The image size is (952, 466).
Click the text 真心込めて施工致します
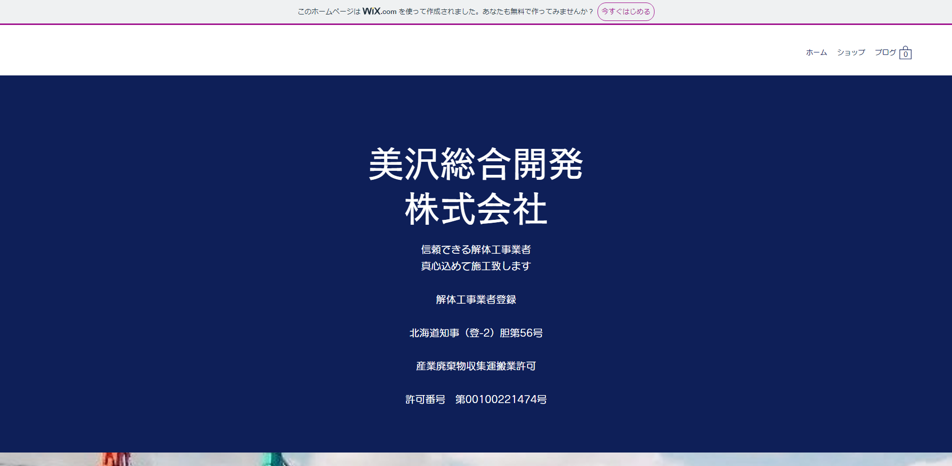[x=476, y=266]
